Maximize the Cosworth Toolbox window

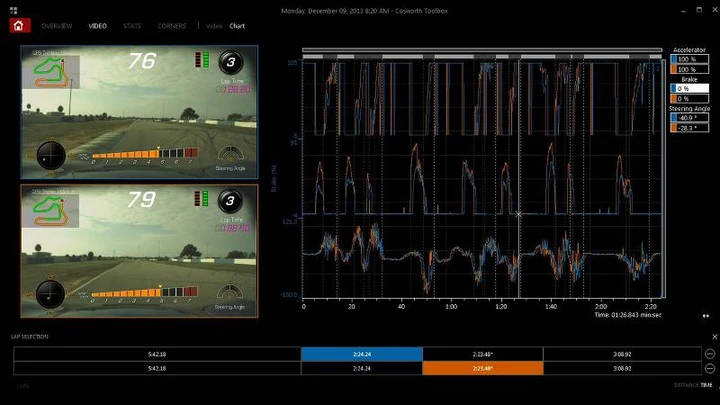tap(699, 10)
